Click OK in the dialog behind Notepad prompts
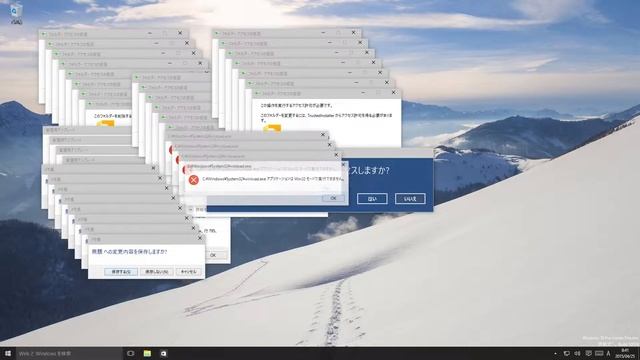The image size is (640, 360). coord(213,255)
